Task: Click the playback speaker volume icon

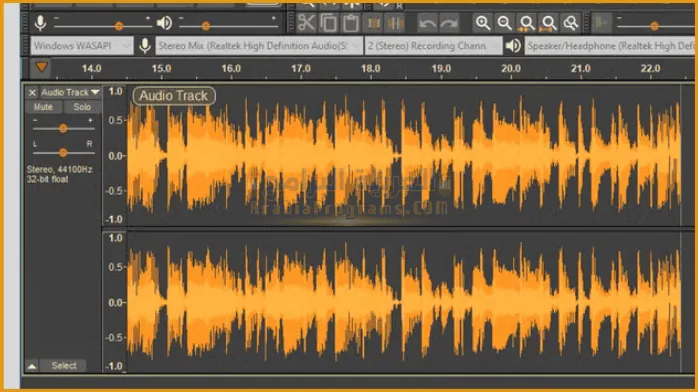Action: (x=164, y=23)
